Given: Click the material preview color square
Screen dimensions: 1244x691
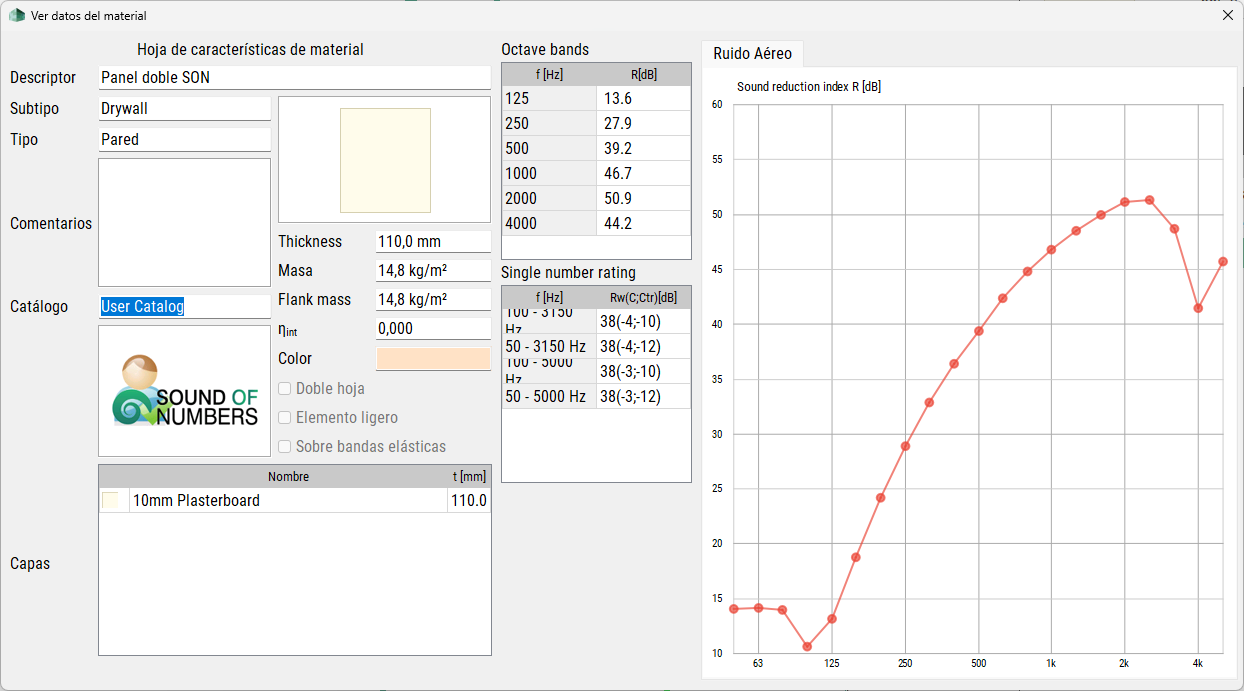Looking at the screenshot, I should coord(385,160).
